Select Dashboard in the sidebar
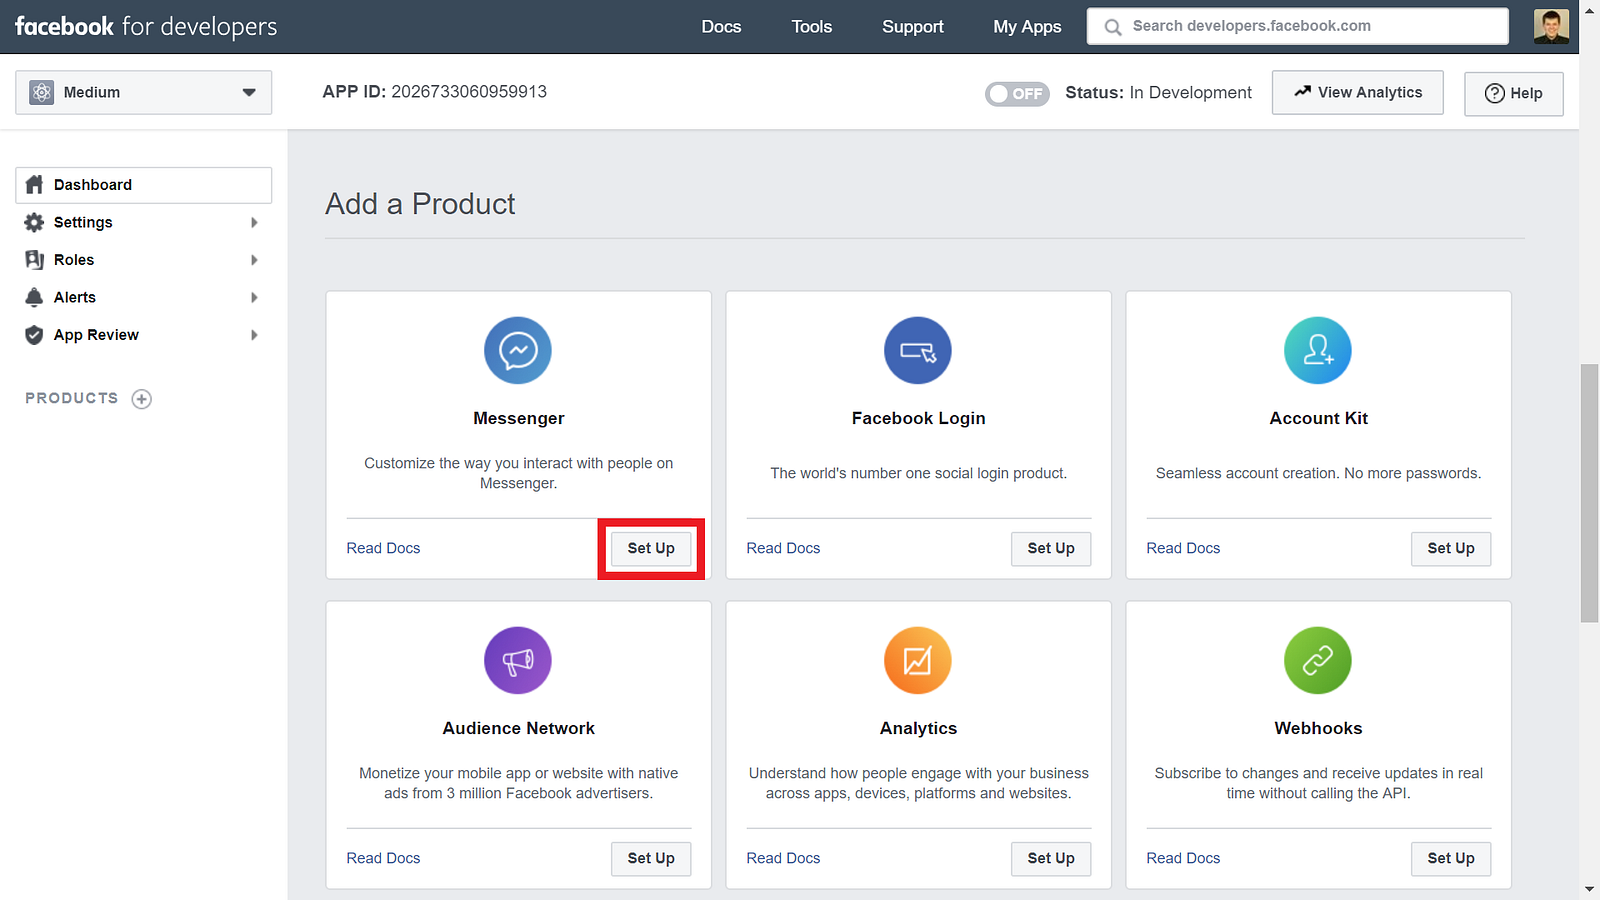Screen dimensions: 1600x900 [x=143, y=185]
